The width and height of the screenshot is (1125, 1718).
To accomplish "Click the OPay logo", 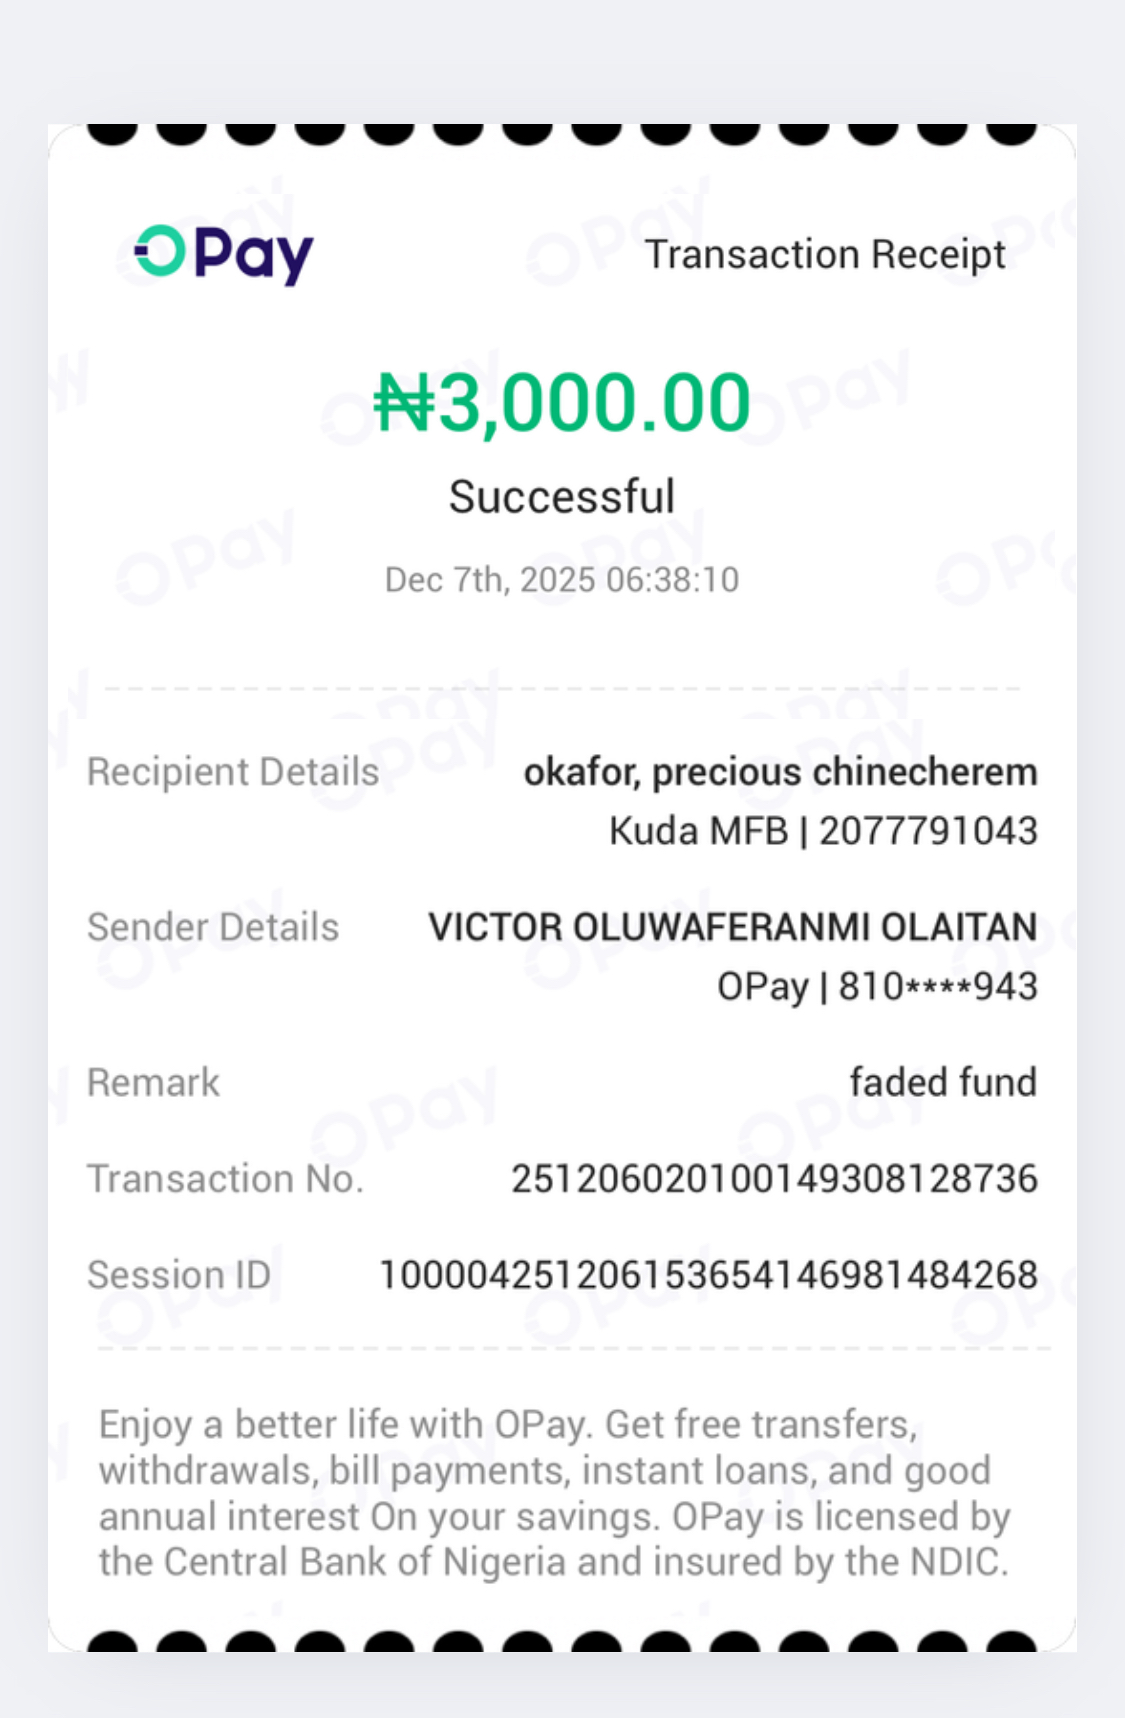I will pos(224,253).
